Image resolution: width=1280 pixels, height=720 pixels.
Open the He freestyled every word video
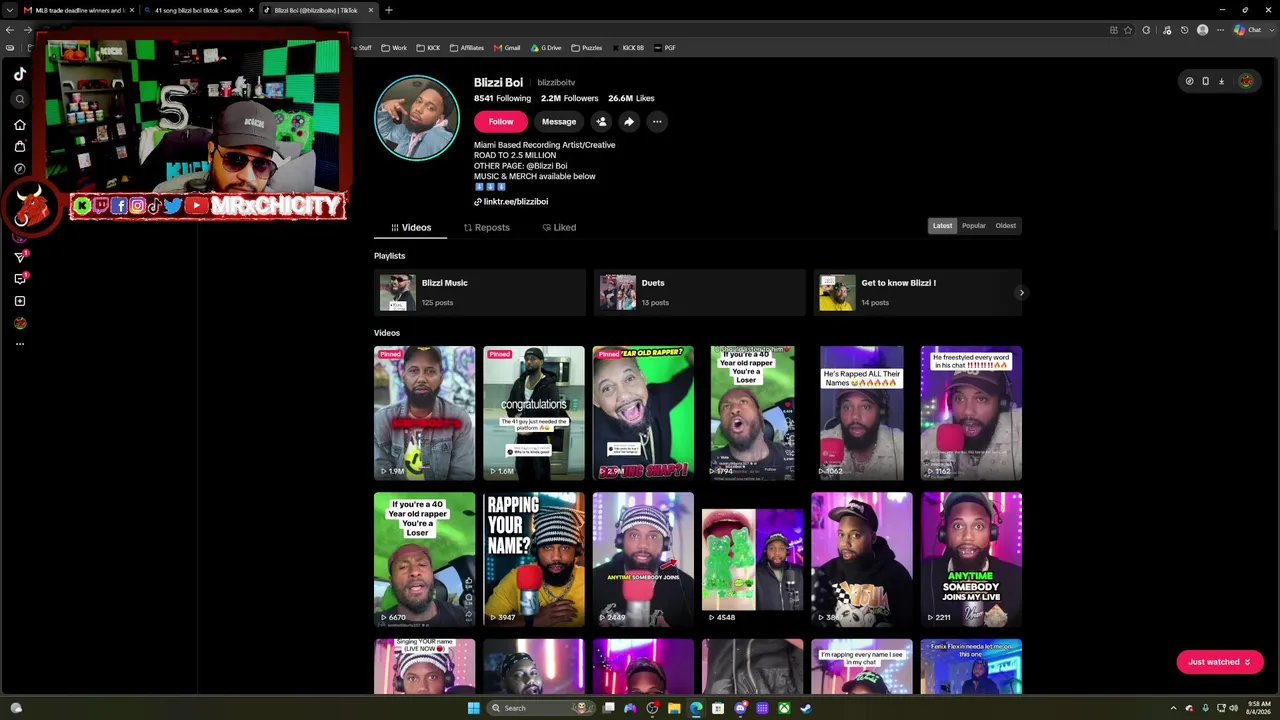971,413
